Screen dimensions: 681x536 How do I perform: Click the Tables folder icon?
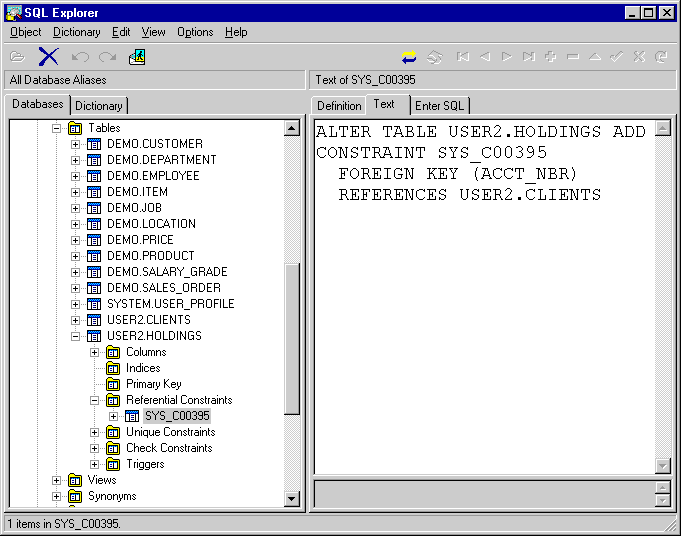pyautogui.click(x=75, y=128)
